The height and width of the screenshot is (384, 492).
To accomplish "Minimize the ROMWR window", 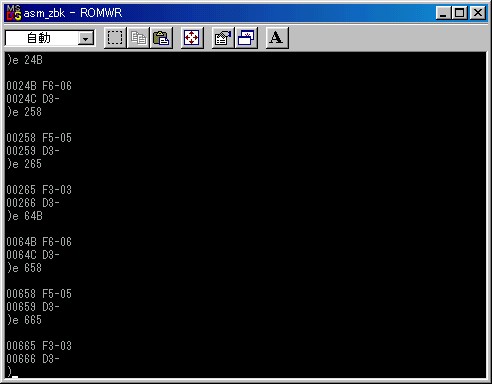I will [443, 13].
